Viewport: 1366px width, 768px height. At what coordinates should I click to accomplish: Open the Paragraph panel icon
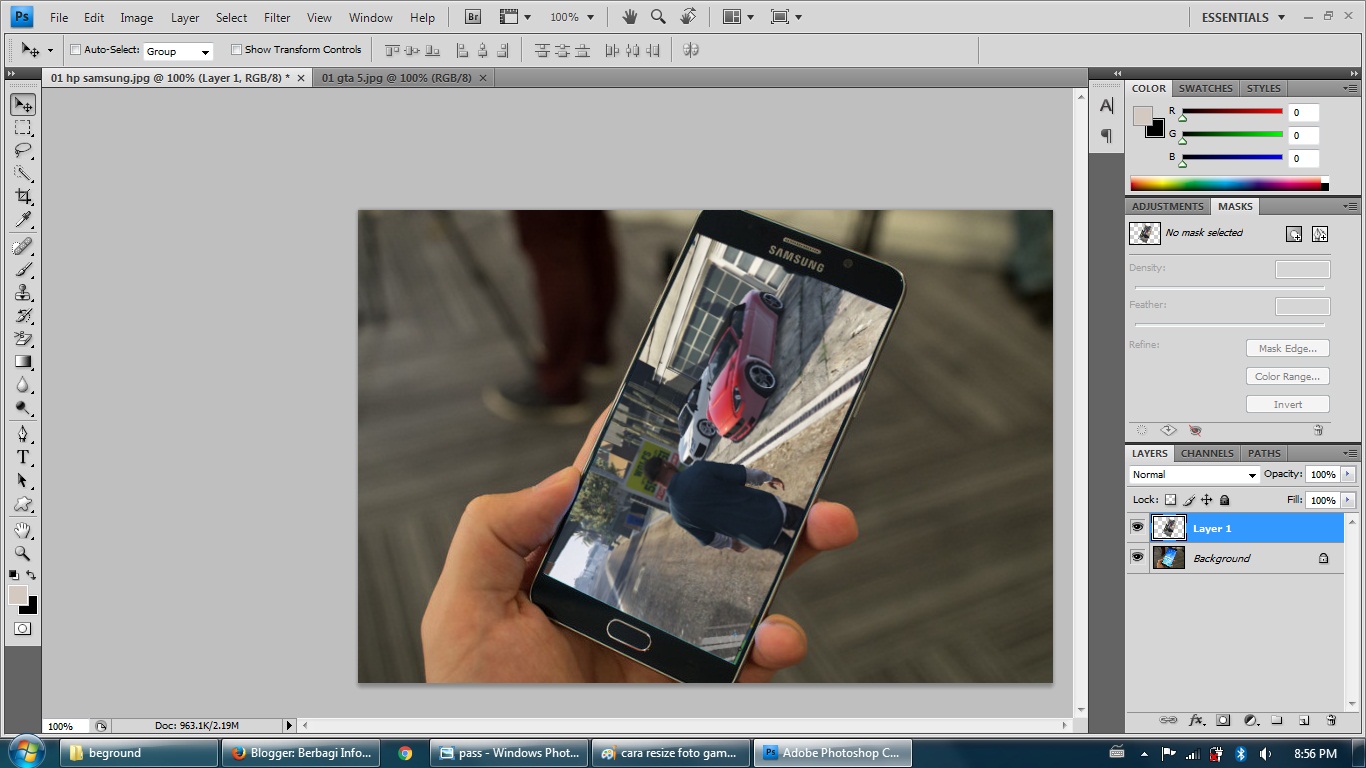[1106, 136]
